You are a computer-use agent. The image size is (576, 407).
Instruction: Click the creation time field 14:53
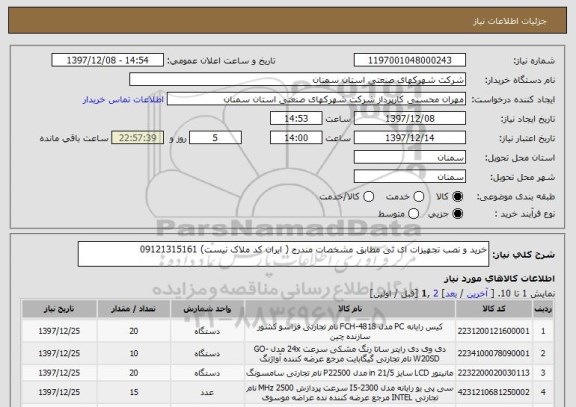[296, 118]
